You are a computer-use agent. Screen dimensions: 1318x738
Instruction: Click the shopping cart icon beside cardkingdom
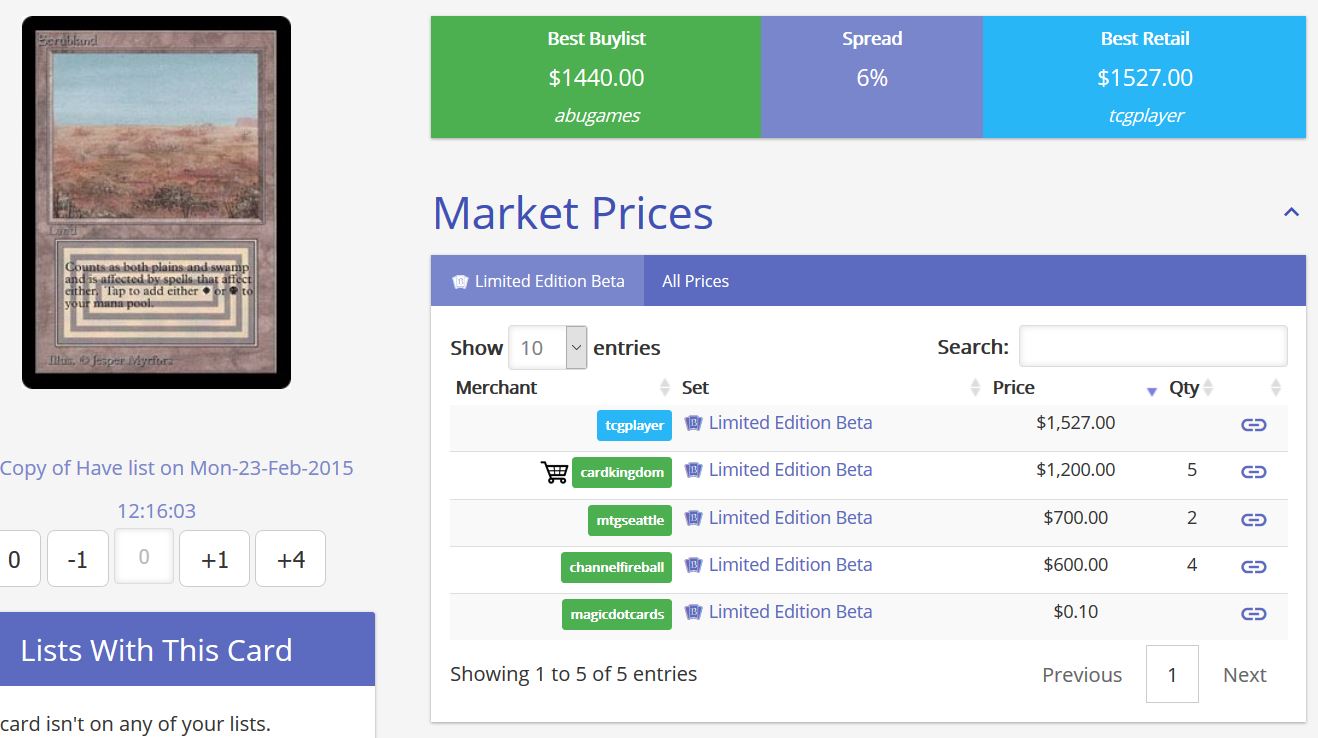(x=554, y=472)
